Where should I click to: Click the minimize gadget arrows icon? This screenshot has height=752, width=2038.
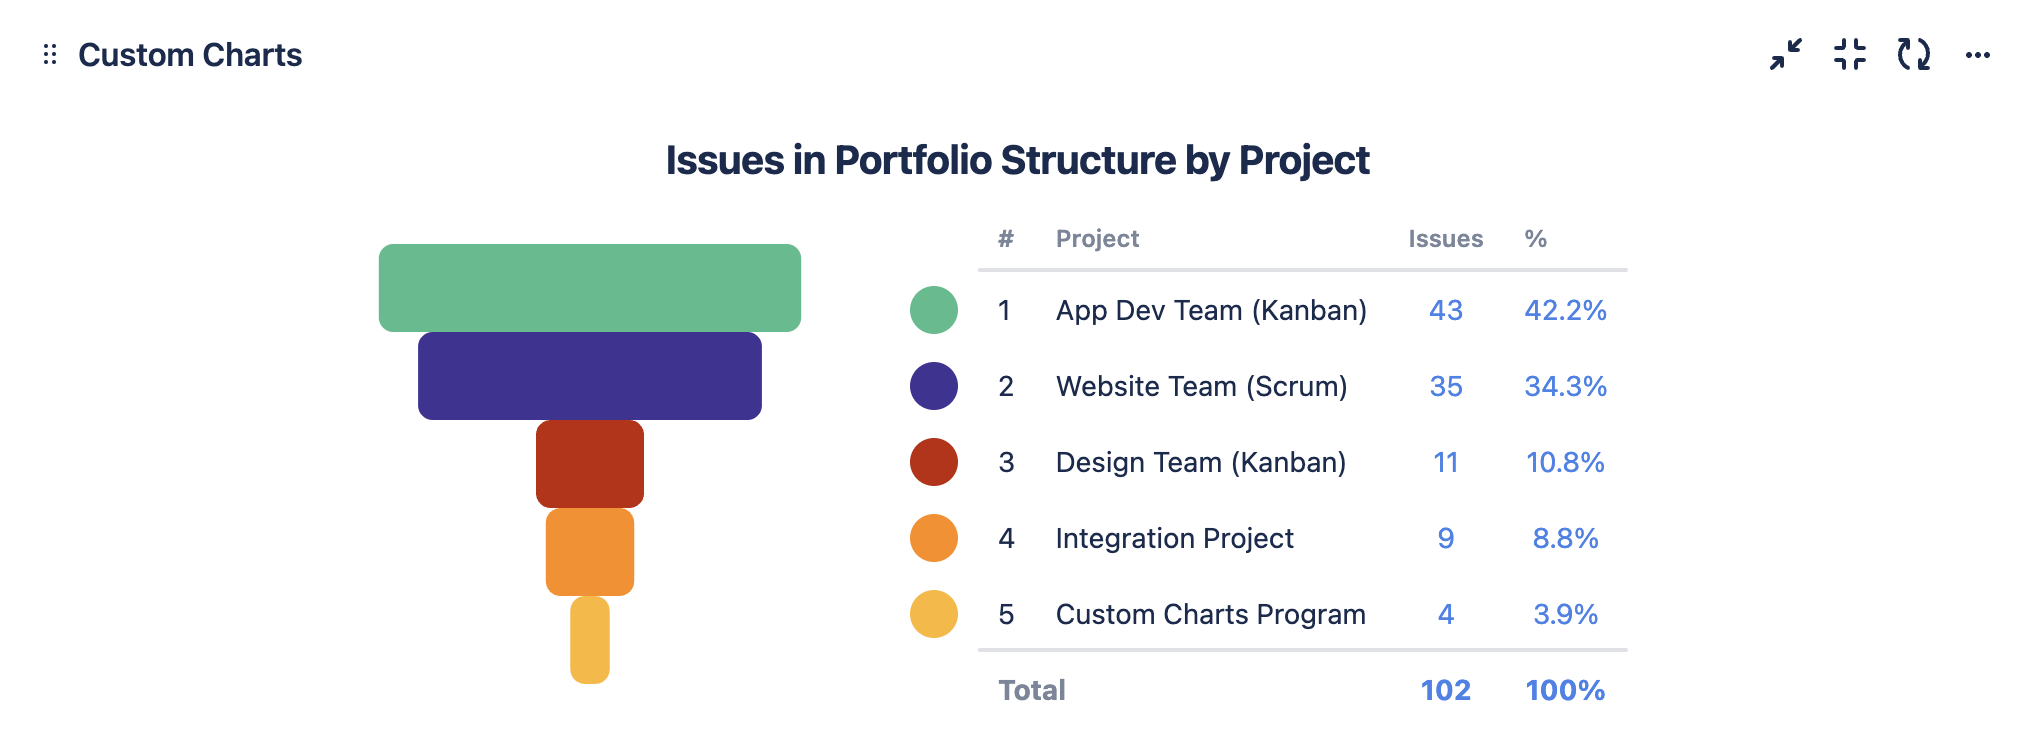(1786, 55)
